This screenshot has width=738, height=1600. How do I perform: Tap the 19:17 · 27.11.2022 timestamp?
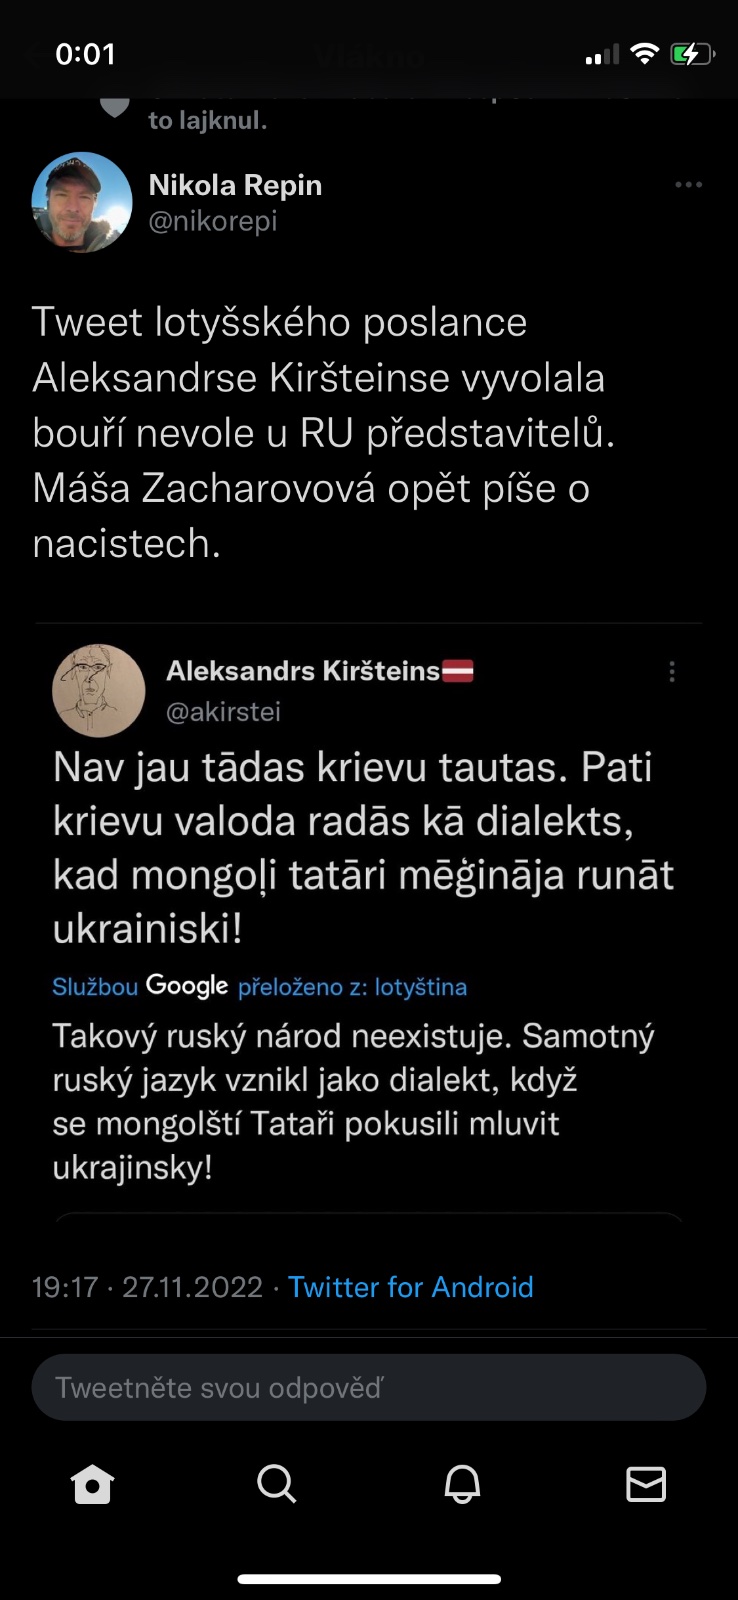pos(147,1286)
